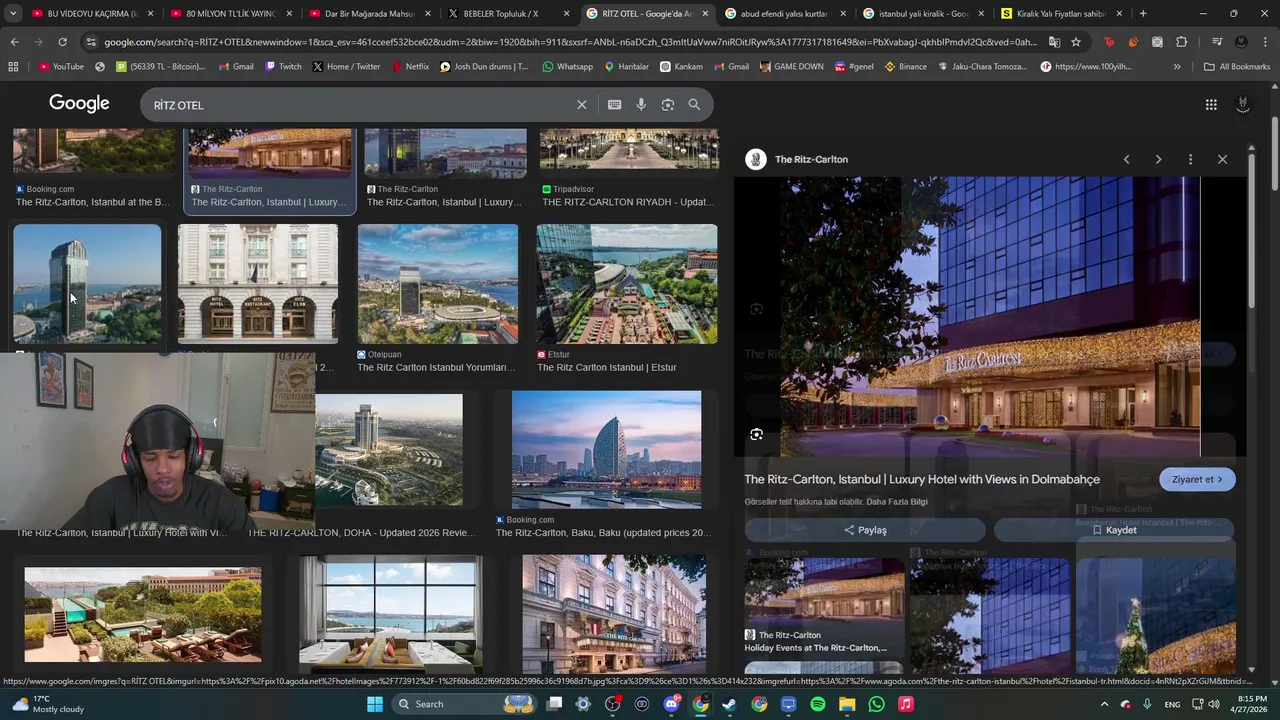1280x720 pixels.
Task: Open the terrace pool garden image
Action: (143, 615)
